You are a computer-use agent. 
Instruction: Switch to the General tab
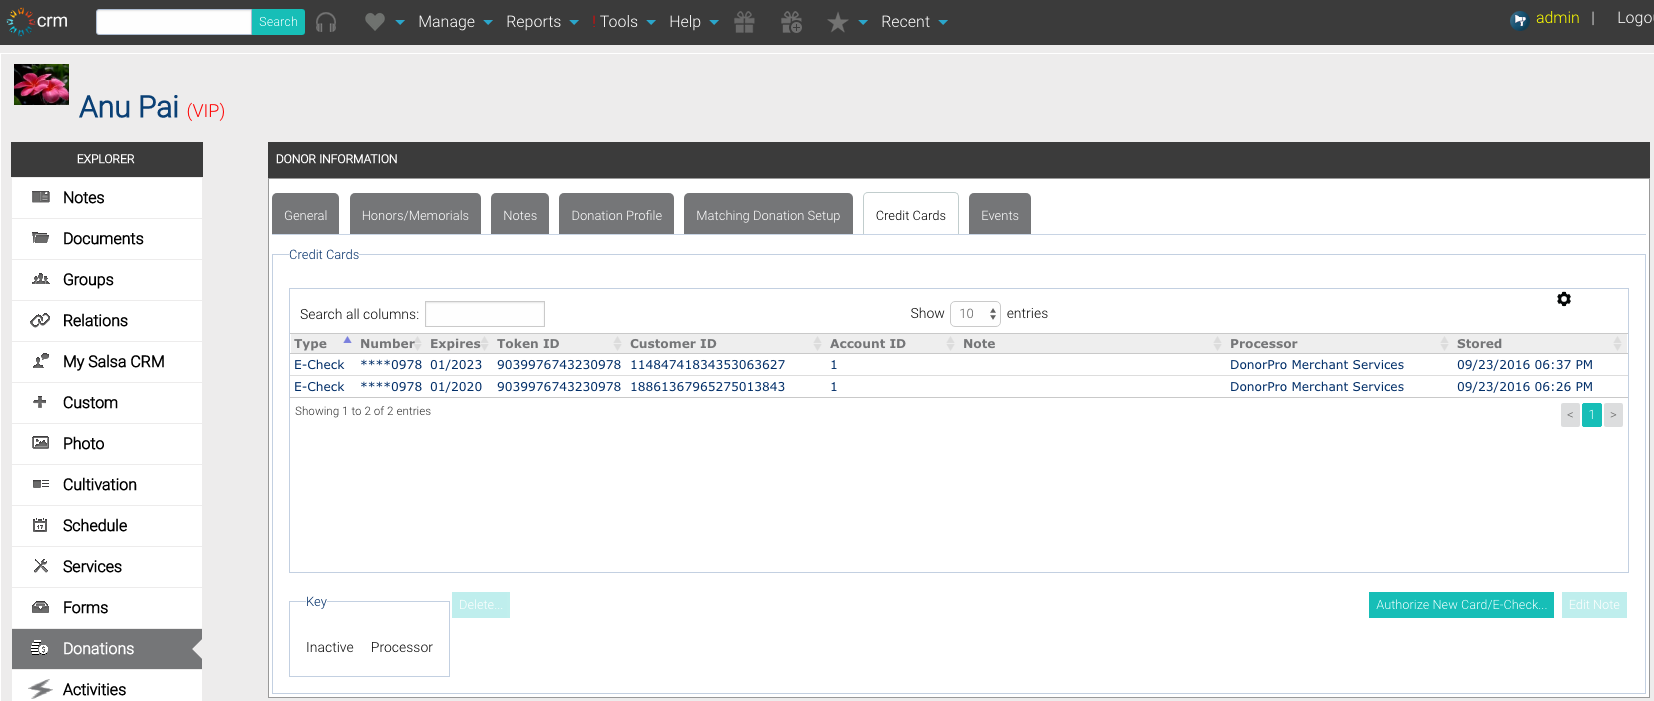pos(305,214)
